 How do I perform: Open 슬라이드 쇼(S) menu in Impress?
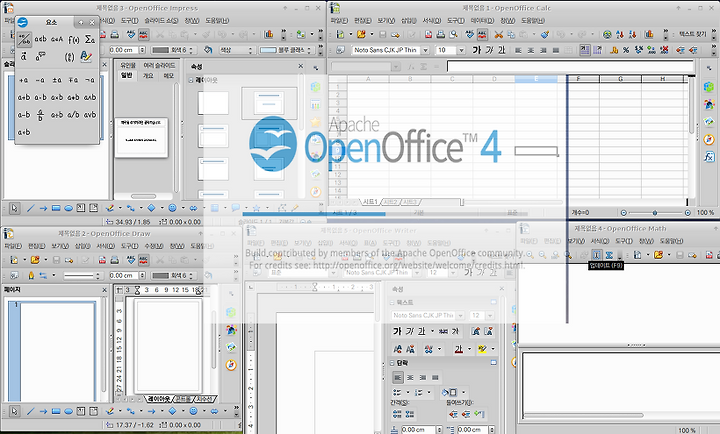[x=161, y=21]
